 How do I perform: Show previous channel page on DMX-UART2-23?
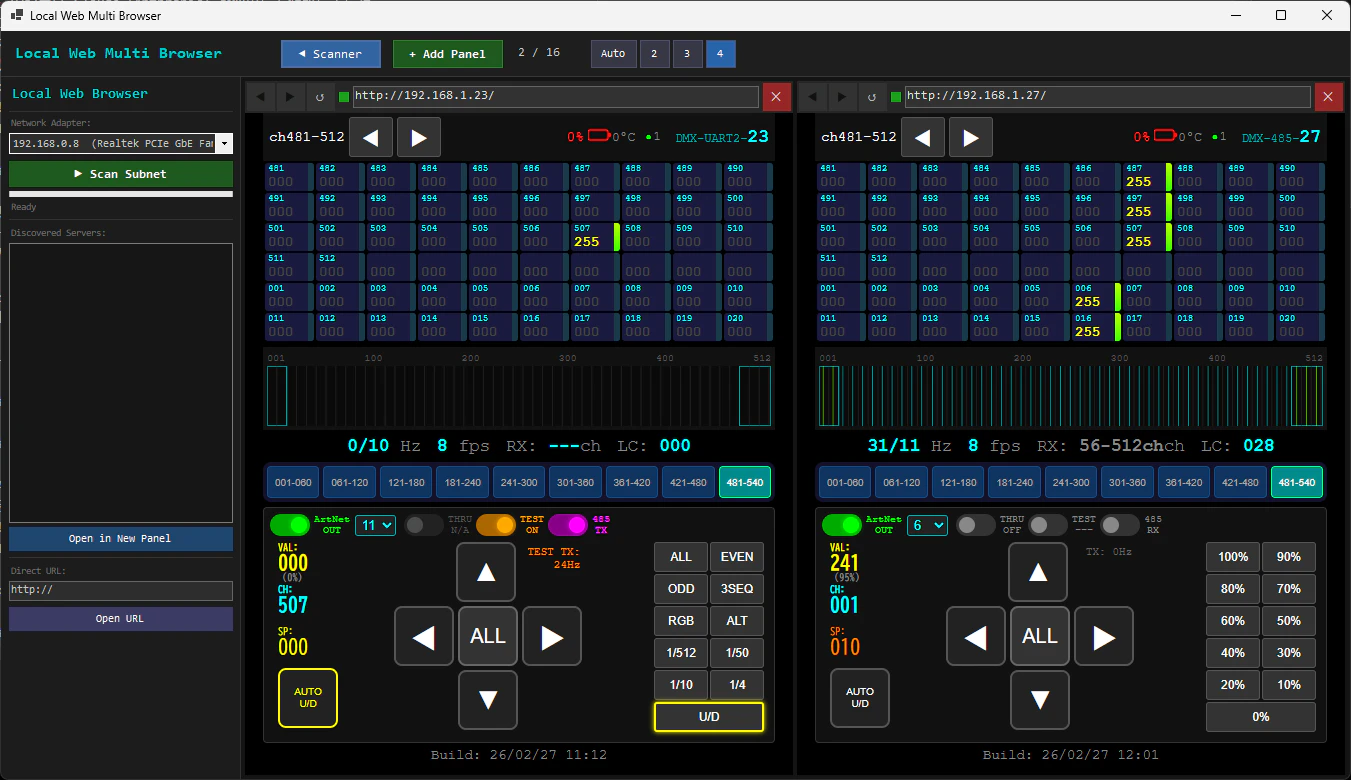point(371,137)
